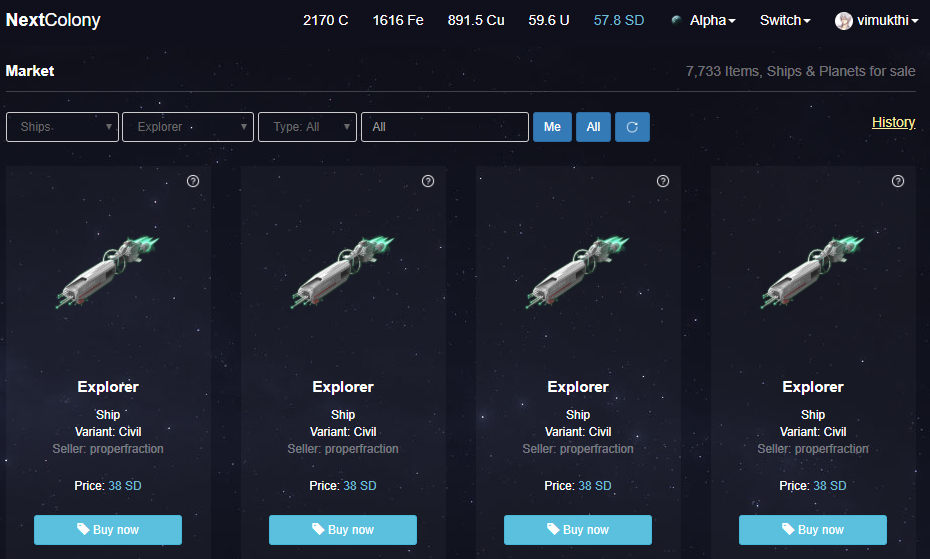The height and width of the screenshot is (559, 930).
Task: Open the Ships category dropdown
Action: coord(62,127)
